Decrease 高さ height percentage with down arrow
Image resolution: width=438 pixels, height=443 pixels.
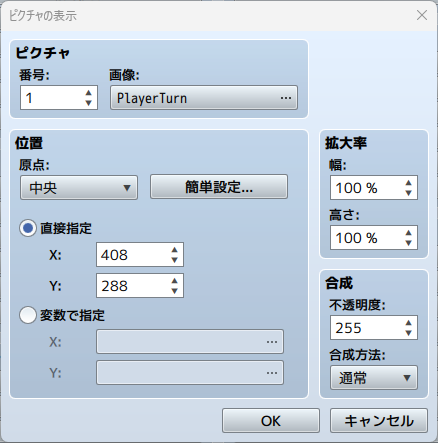pos(408,243)
